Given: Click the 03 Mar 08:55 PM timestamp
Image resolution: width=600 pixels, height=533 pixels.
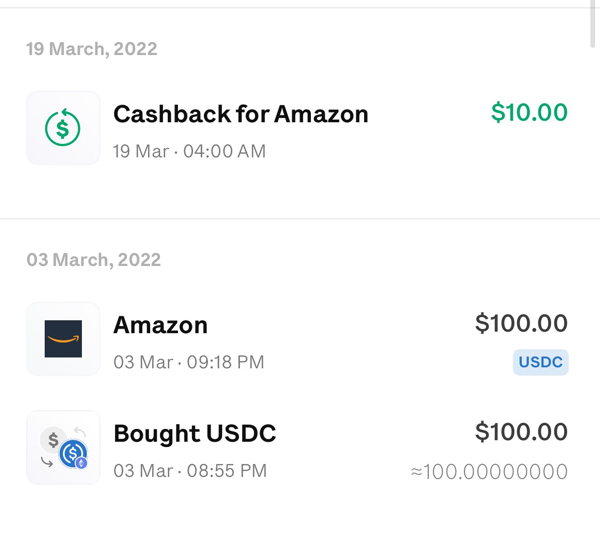Looking at the screenshot, I should click(190, 471).
